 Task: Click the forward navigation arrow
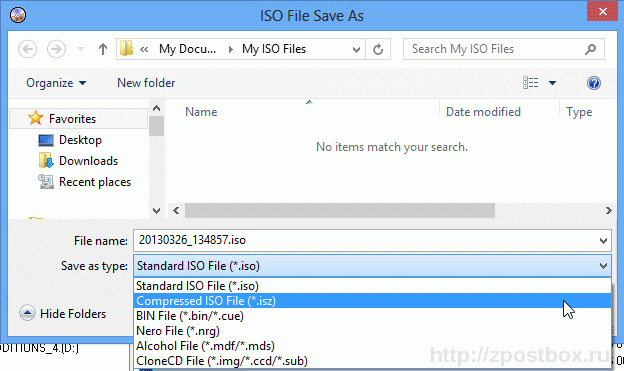point(56,49)
